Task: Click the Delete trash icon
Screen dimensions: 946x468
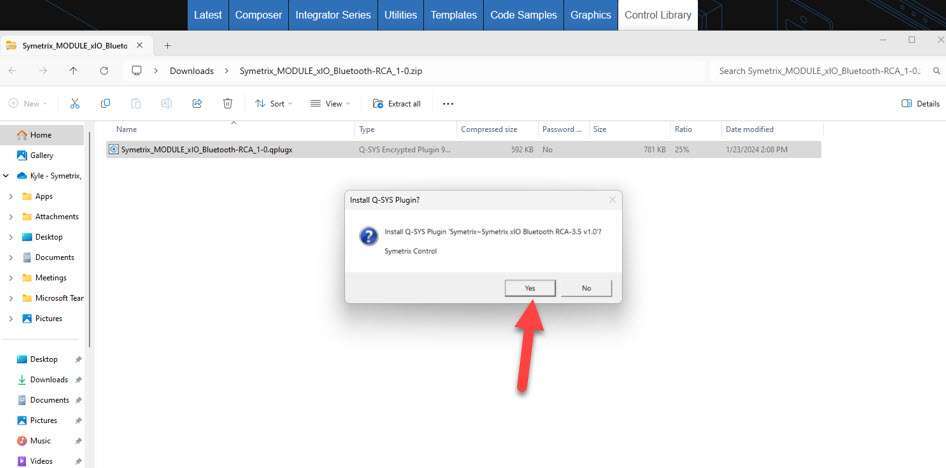Action: tap(227, 104)
